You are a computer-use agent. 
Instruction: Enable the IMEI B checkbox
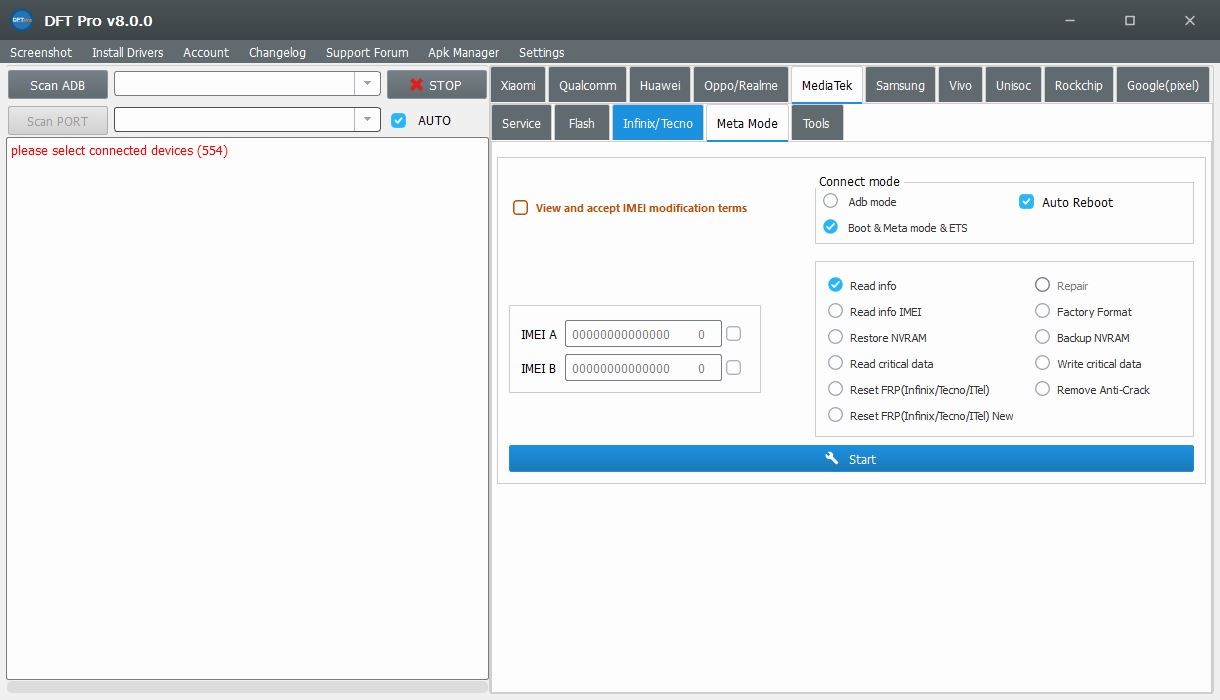pos(733,368)
